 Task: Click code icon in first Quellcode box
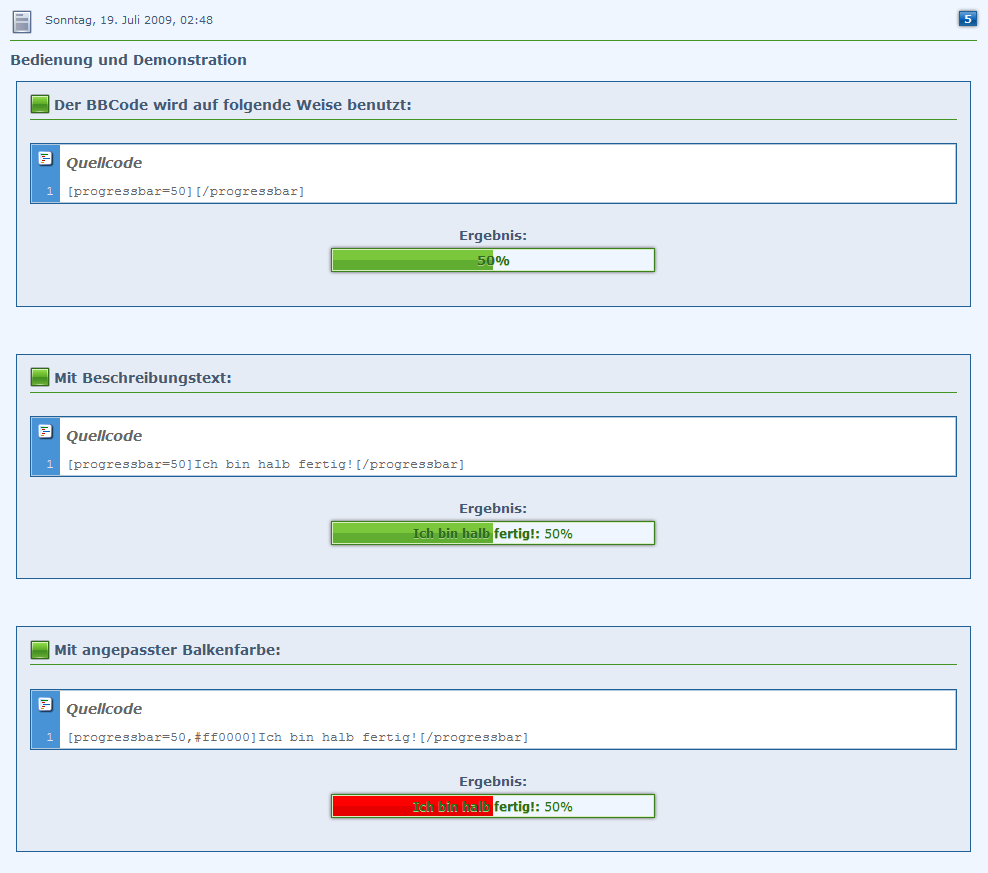pyautogui.click(x=45, y=158)
